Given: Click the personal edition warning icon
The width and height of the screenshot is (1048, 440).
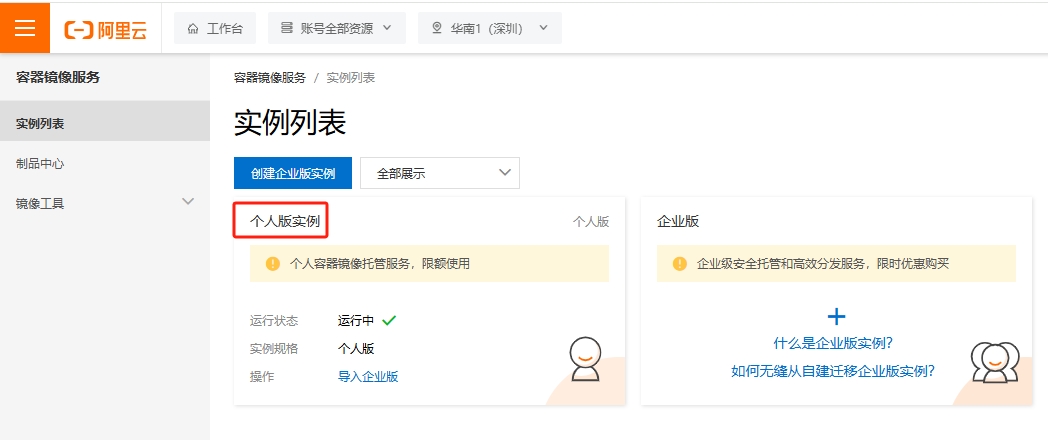Looking at the screenshot, I should click(272, 264).
